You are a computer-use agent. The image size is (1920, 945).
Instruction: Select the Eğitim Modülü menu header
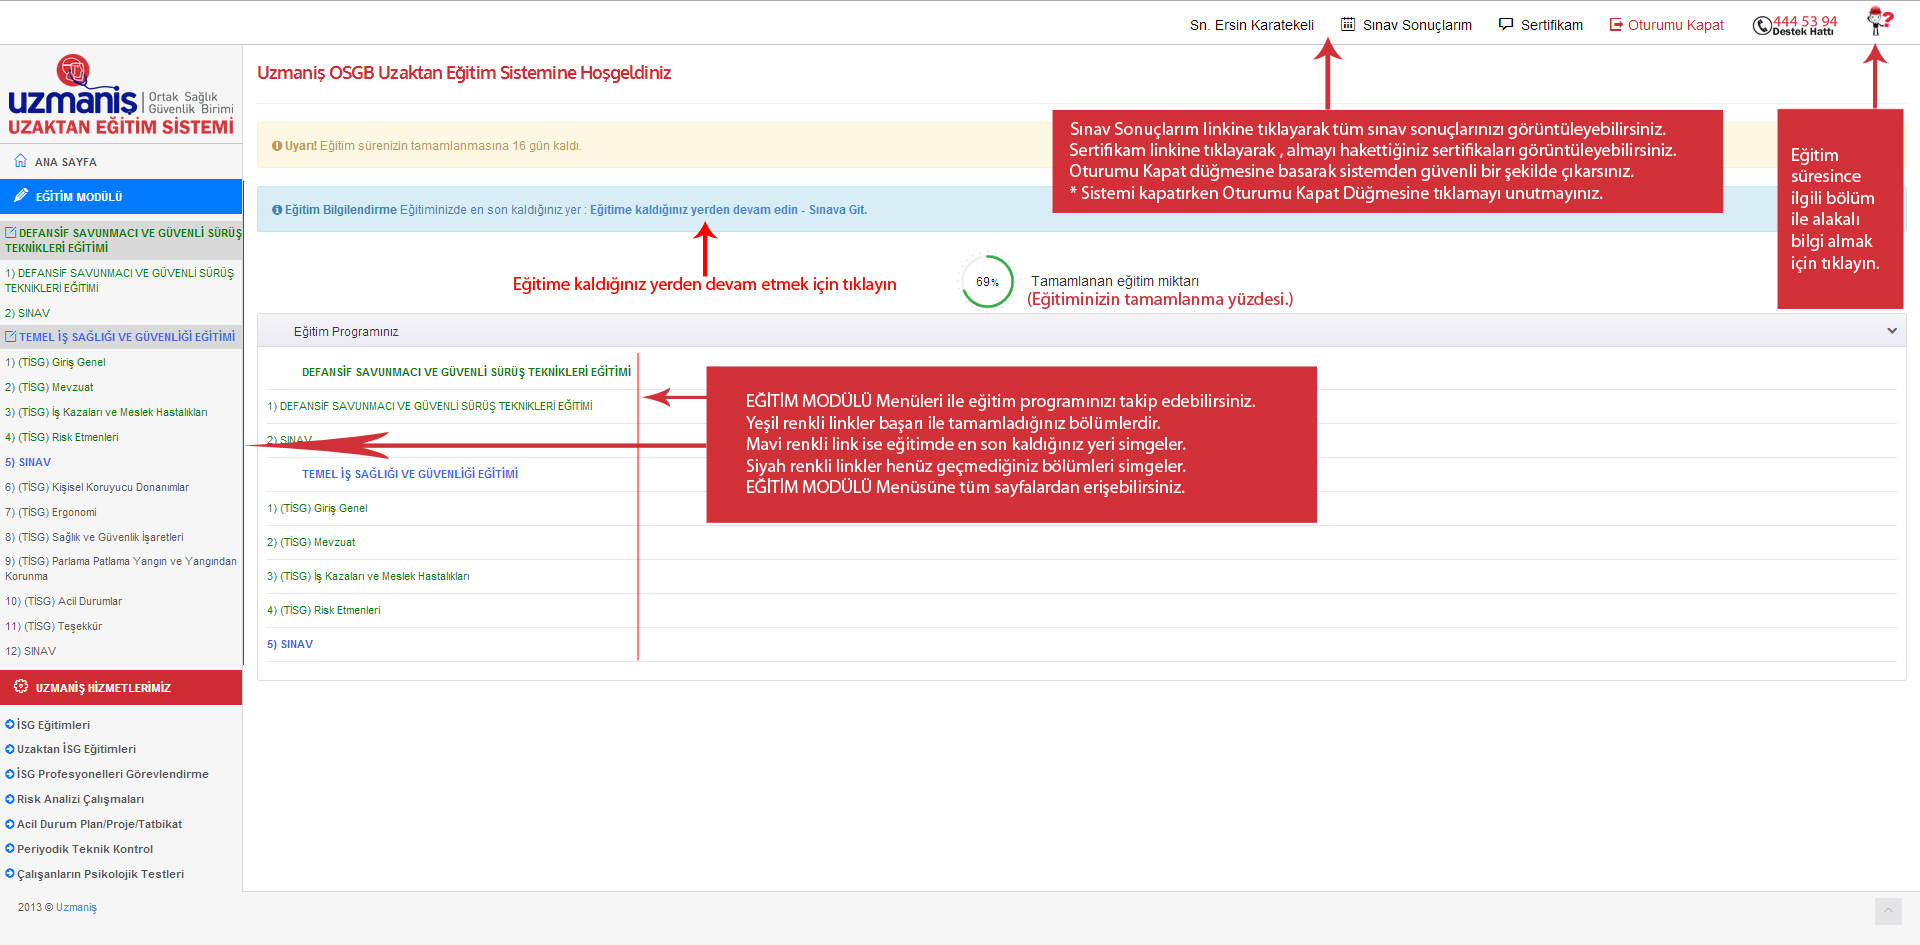(x=121, y=196)
